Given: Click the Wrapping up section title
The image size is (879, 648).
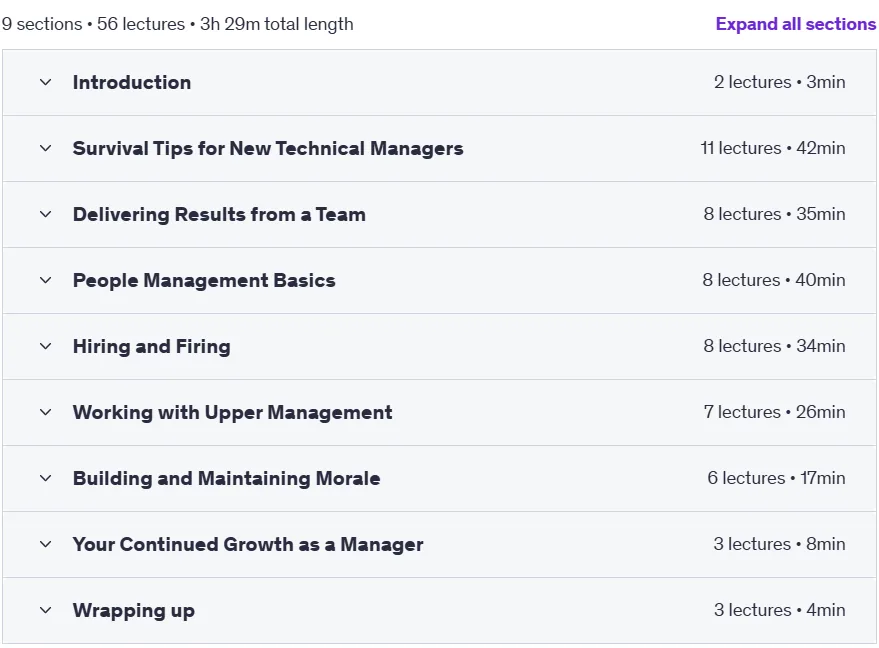Looking at the screenshot, I should (134, 610).
